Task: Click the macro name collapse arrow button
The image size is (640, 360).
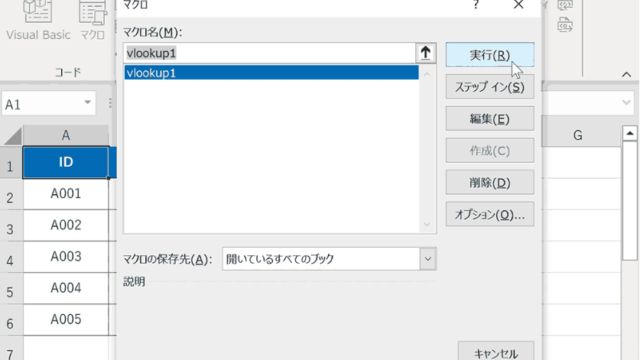Action: point(425,53)
